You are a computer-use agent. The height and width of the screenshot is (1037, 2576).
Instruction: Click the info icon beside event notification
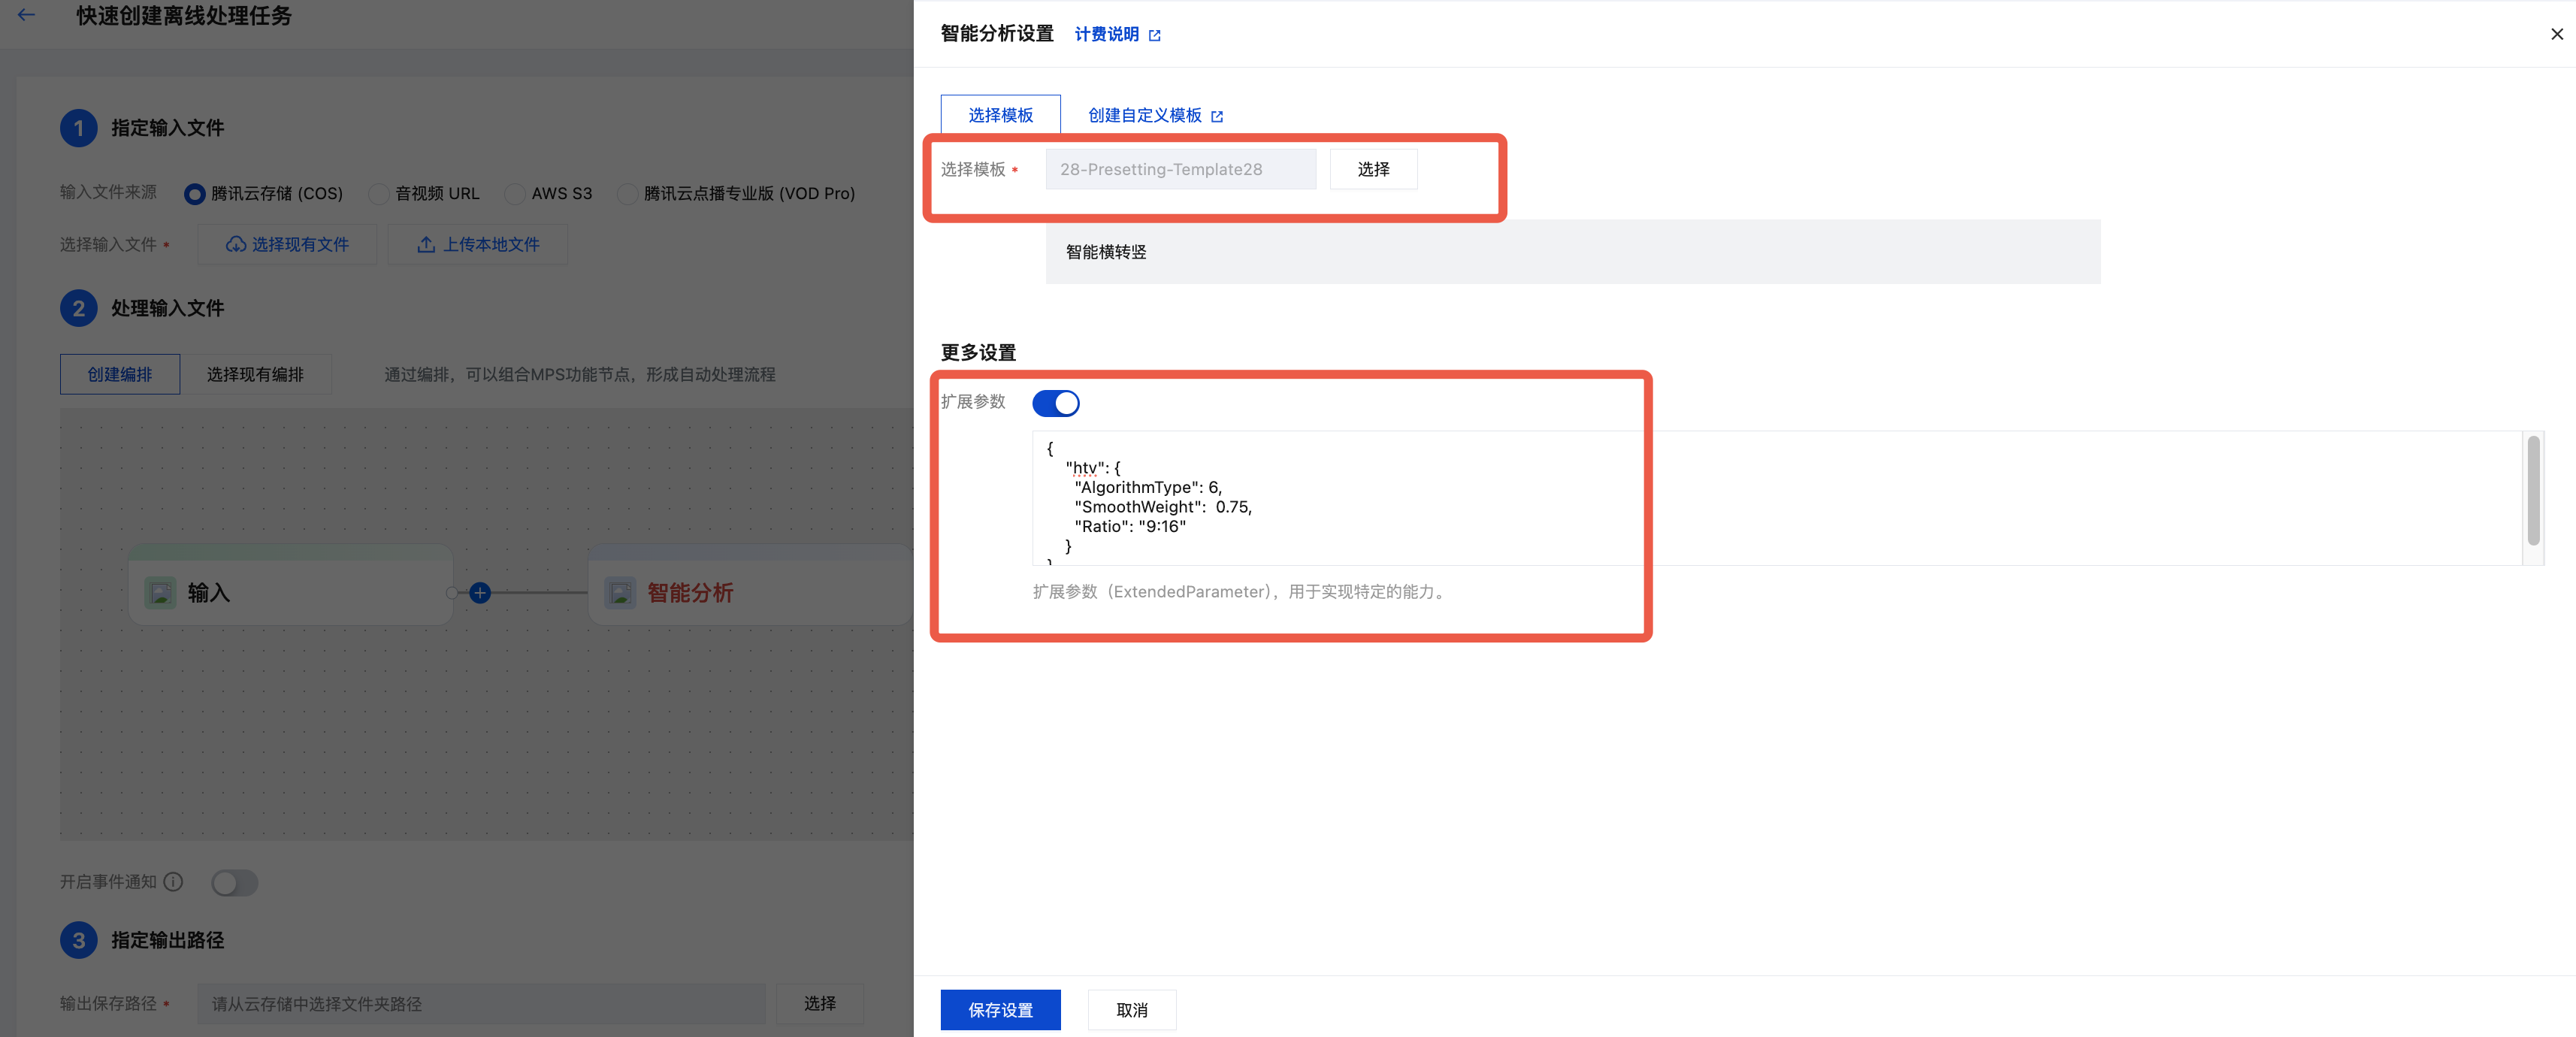pyautogui.click(x=173, y=881)
